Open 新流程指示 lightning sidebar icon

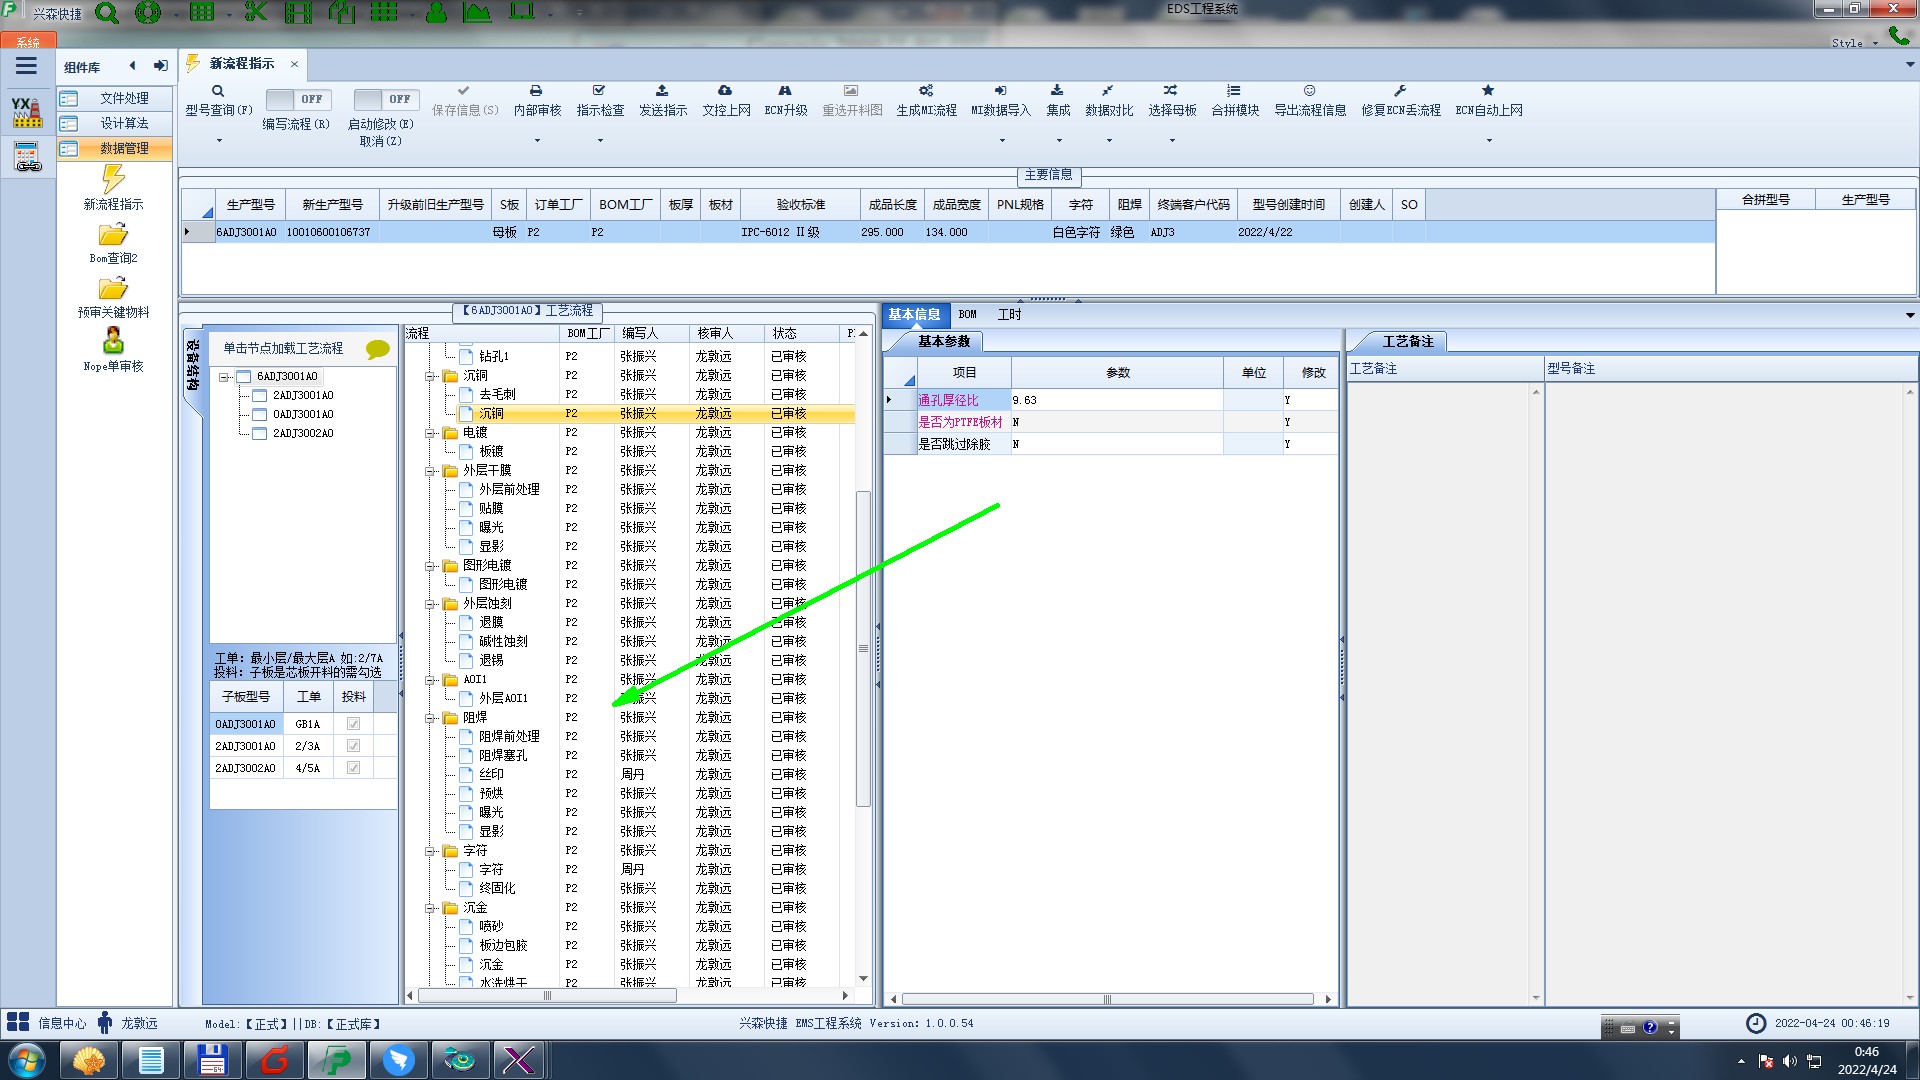[x=113, y=180]
